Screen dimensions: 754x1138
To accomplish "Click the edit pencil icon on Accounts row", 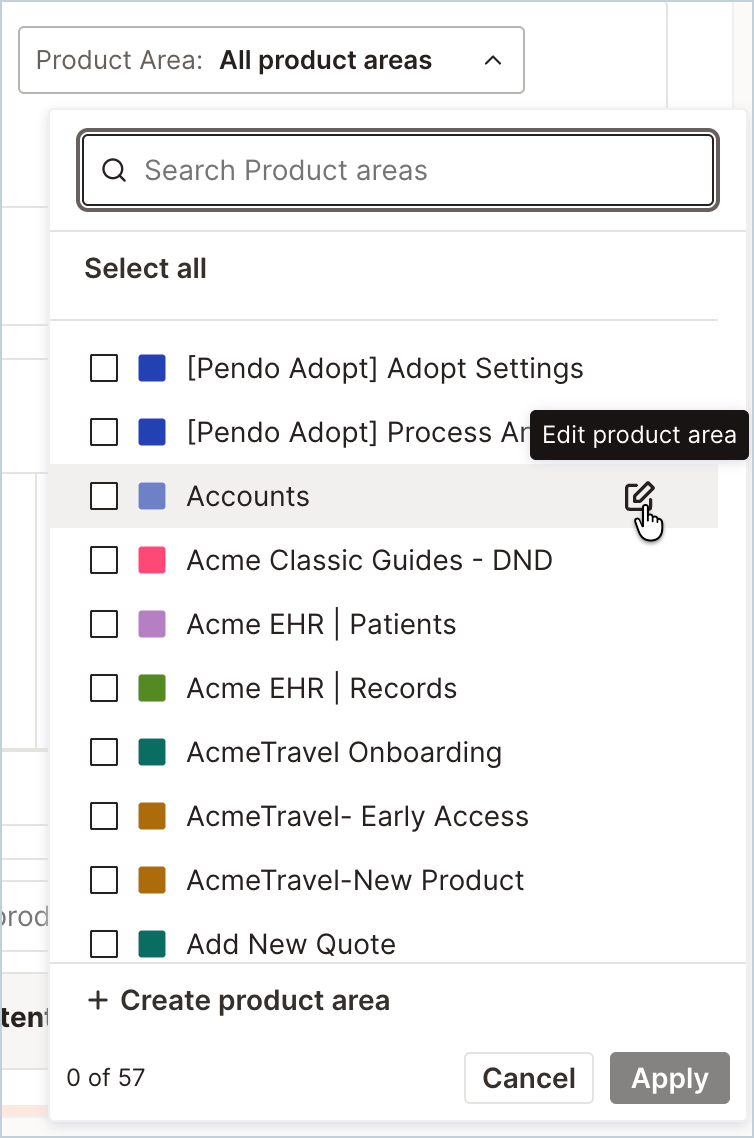I will tap(639, 496).
